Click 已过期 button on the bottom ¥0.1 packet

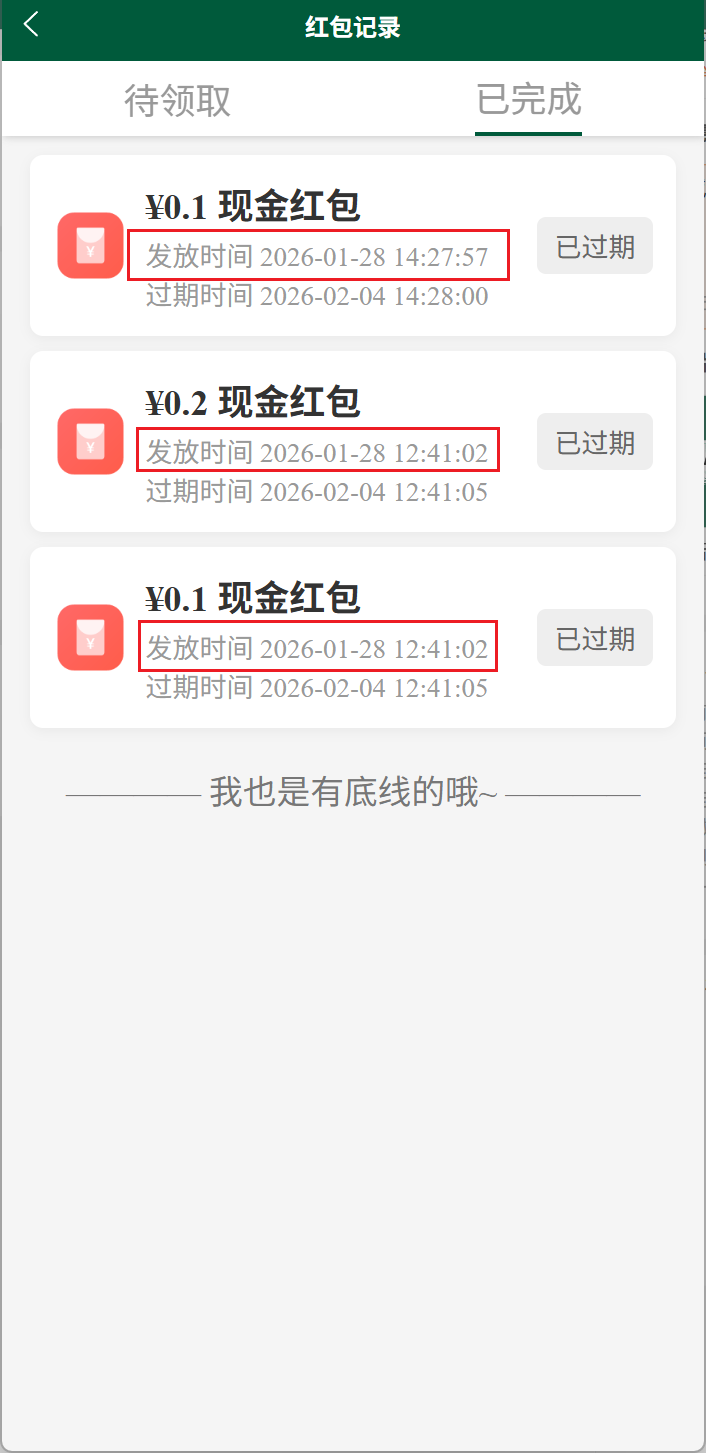click(595, 637)
